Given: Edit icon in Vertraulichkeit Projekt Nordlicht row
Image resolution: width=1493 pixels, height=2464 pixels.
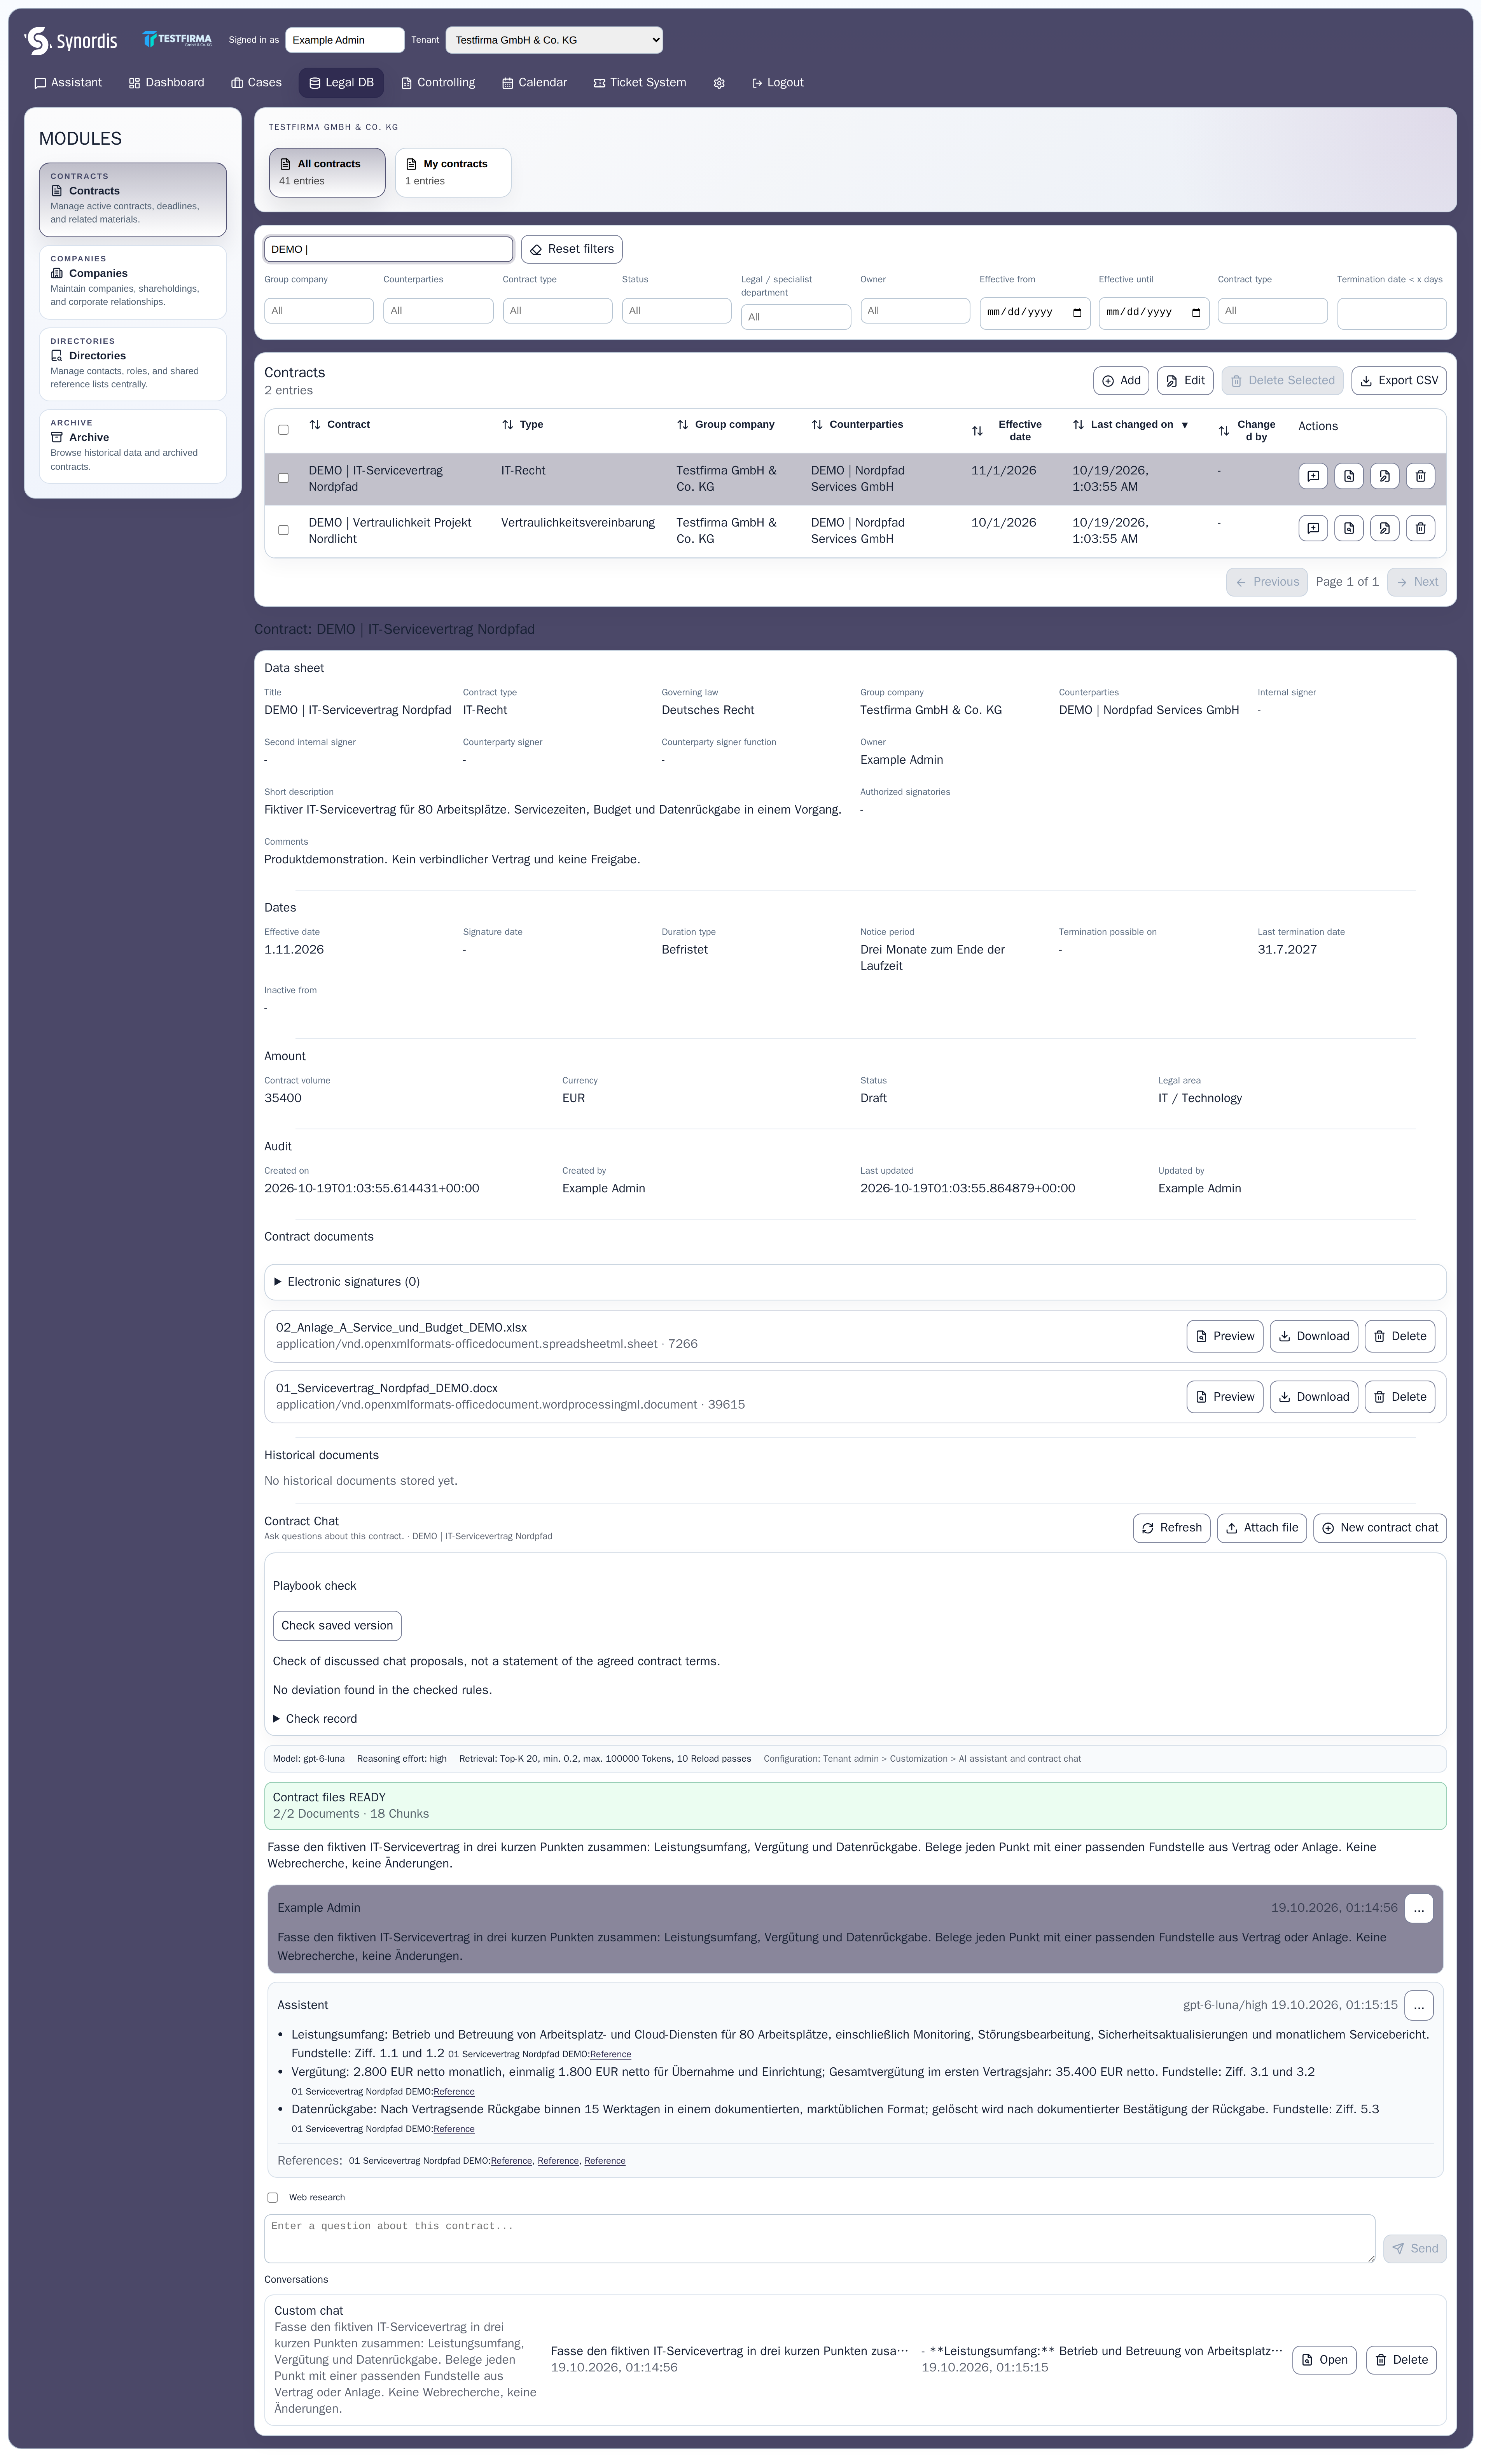Looking at the screenshot, I should point(1384,528).
